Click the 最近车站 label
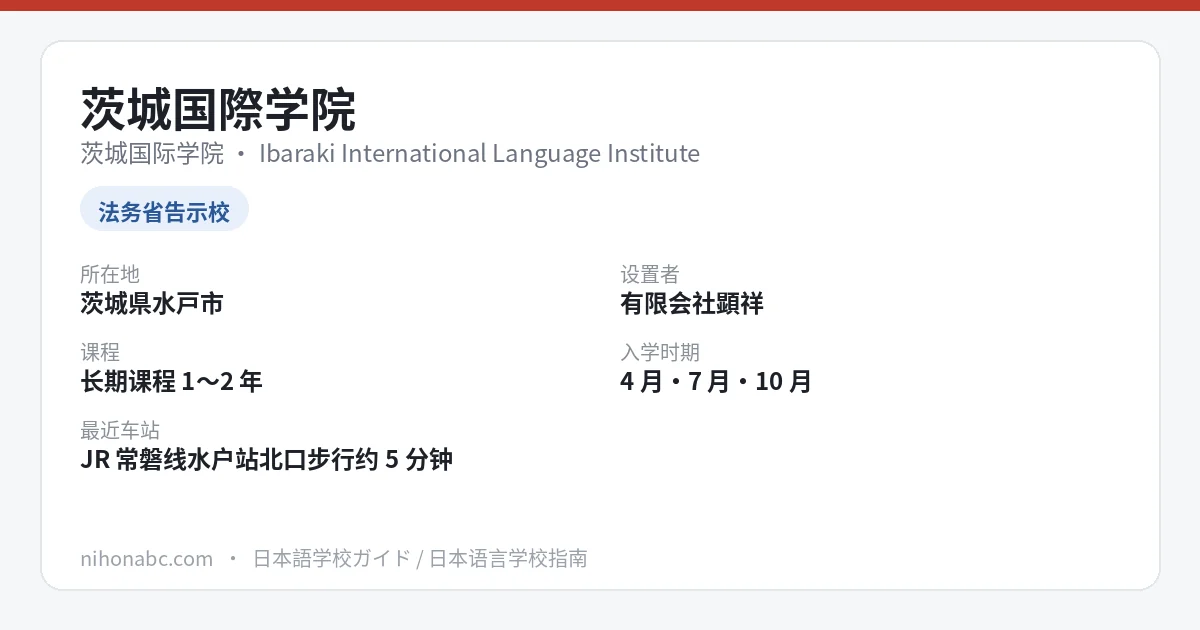The image size is (1200, 630). pos(120,430)
